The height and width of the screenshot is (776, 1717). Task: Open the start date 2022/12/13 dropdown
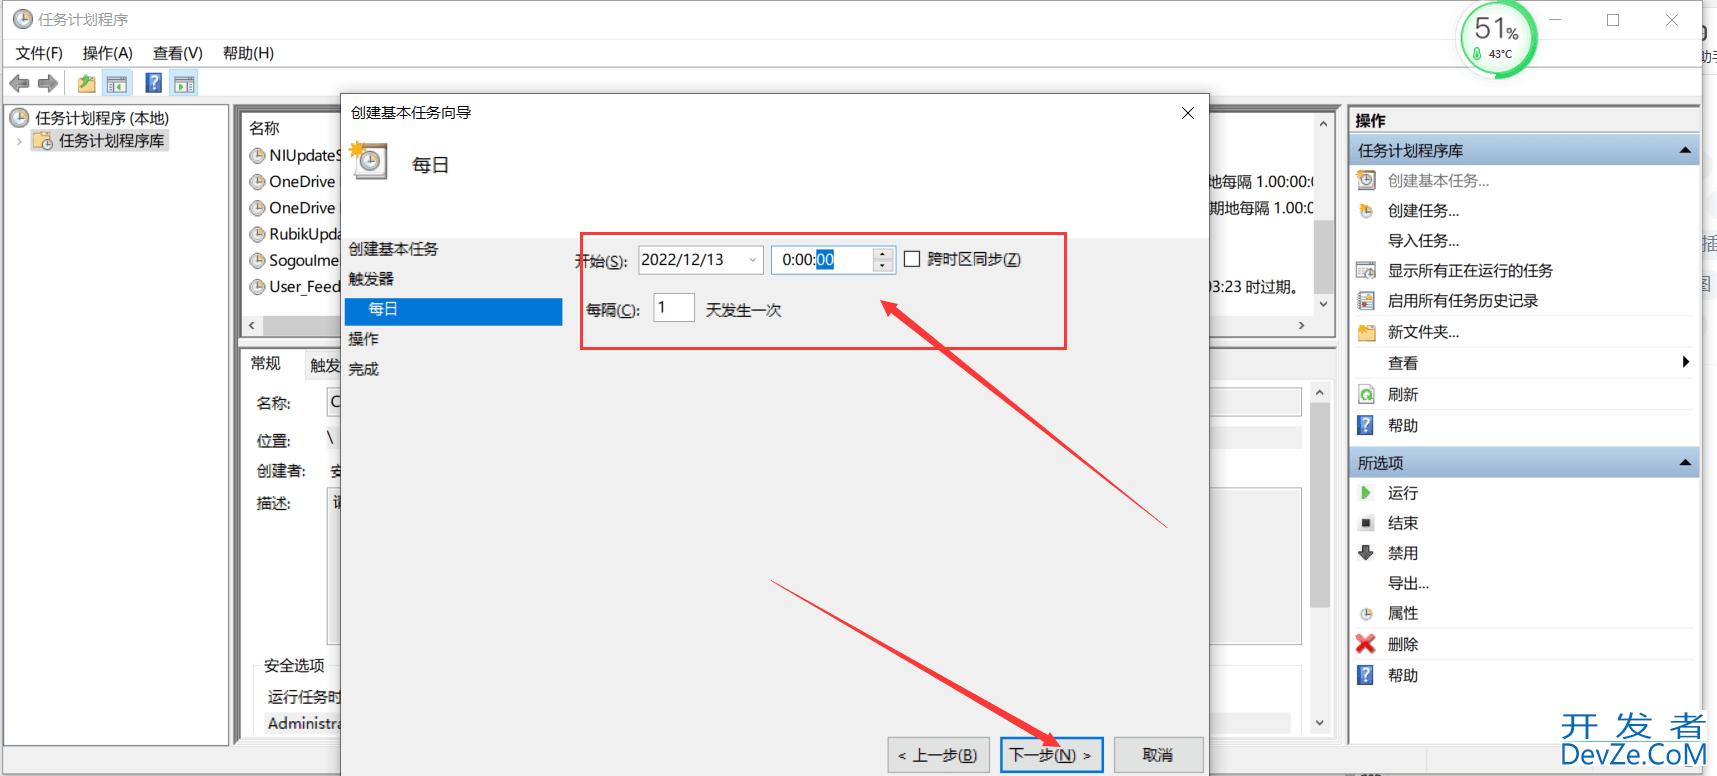[753, 260]
